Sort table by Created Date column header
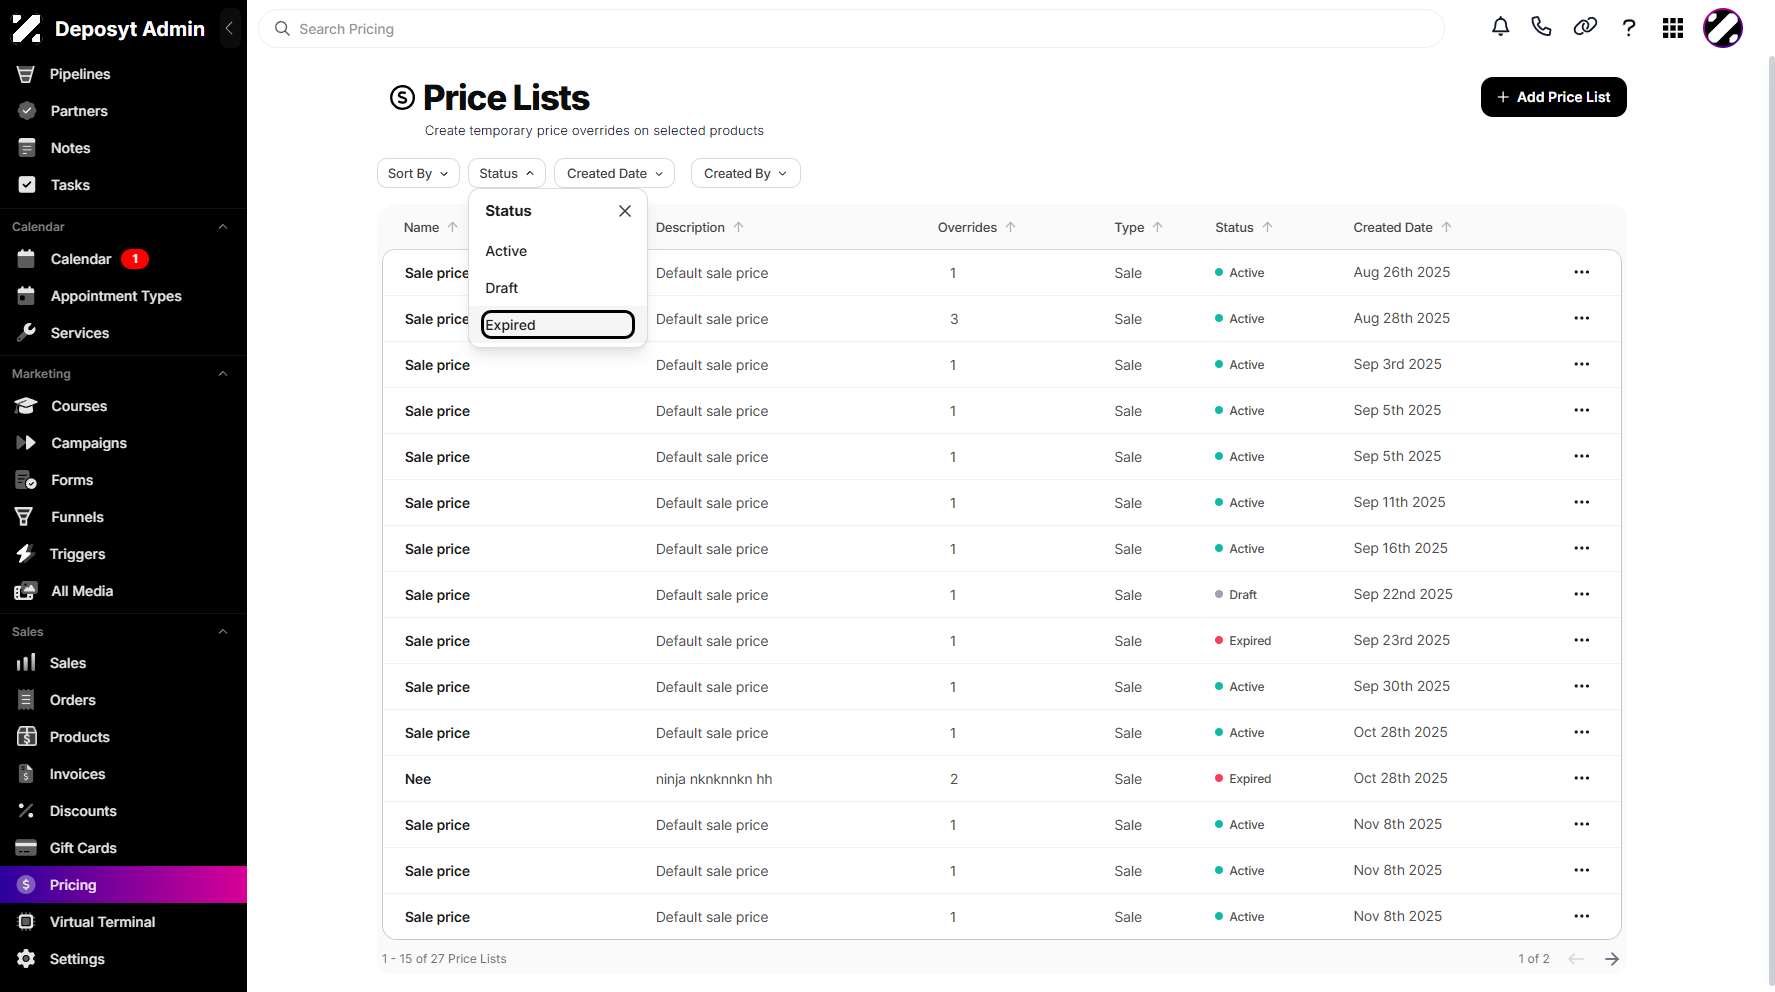1775x992 pixels. click(1403, 228)
